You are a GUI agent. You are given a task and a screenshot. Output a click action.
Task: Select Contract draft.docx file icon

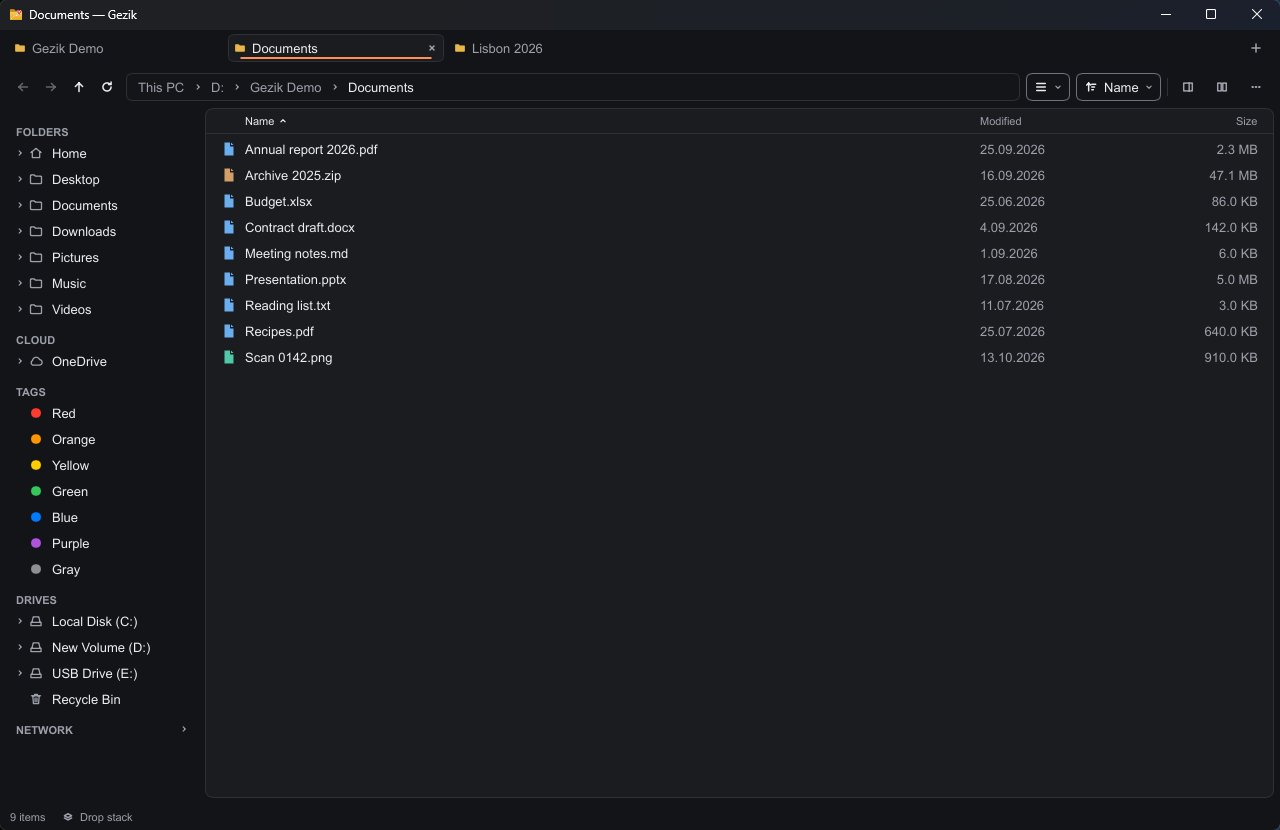[x=228, y=227]
